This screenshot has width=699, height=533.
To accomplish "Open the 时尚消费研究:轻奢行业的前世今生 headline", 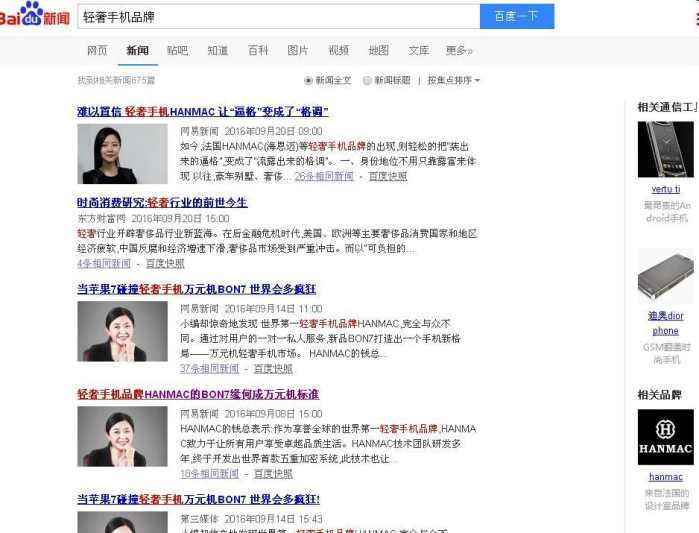I will tap(162, 203).
